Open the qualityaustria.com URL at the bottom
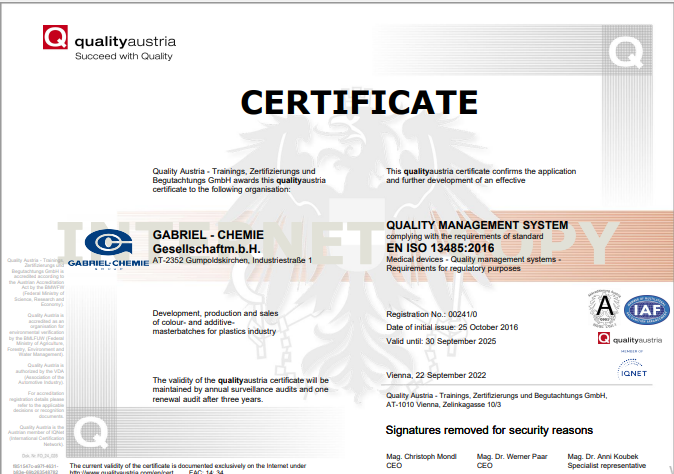Screen dimensions: 674x474 pyautogui.click(x=122, y=472)
